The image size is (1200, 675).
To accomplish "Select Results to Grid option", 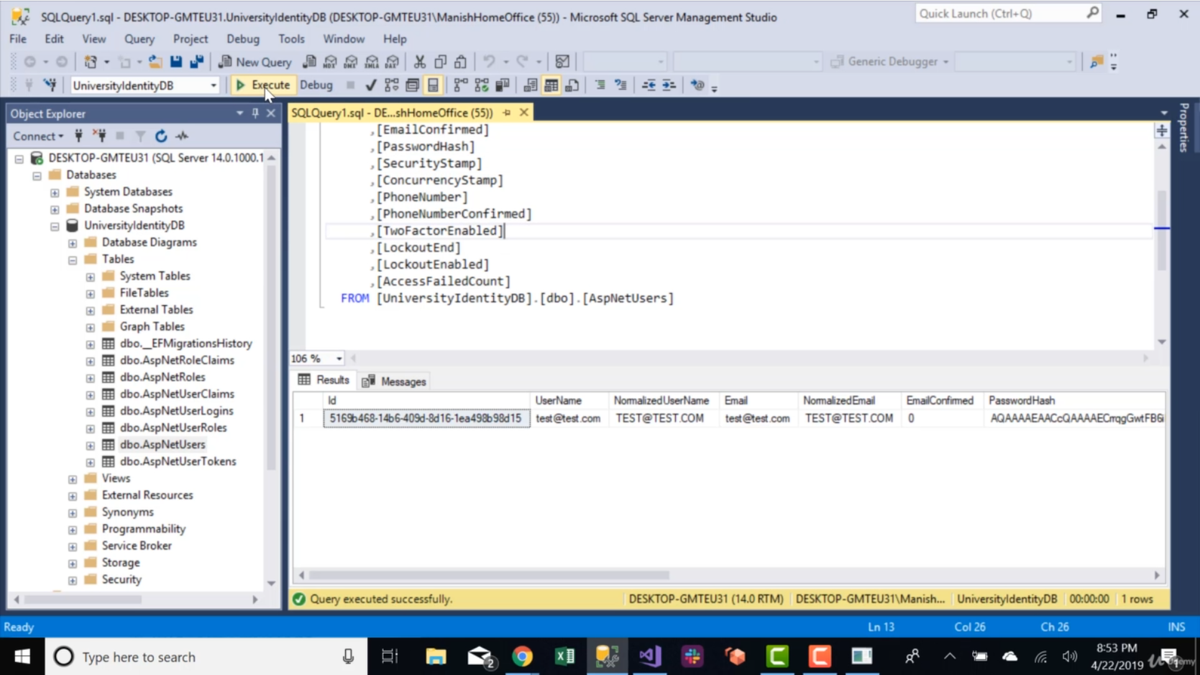I will (x=550, y=85).
